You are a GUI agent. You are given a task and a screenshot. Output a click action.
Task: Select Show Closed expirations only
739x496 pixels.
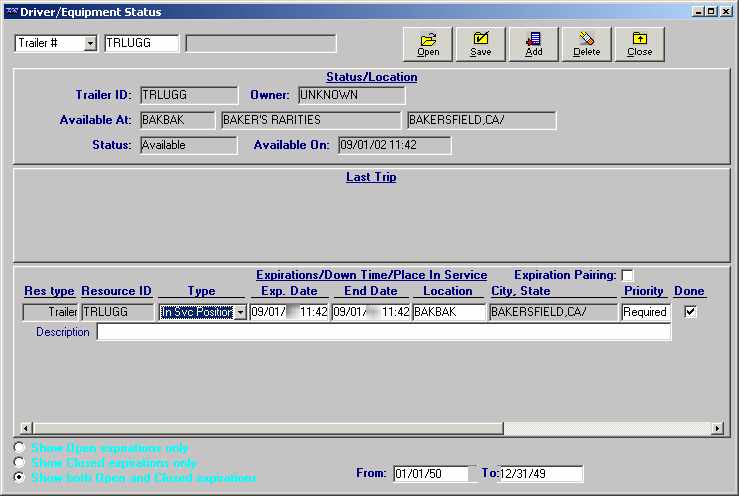point(20,463)
